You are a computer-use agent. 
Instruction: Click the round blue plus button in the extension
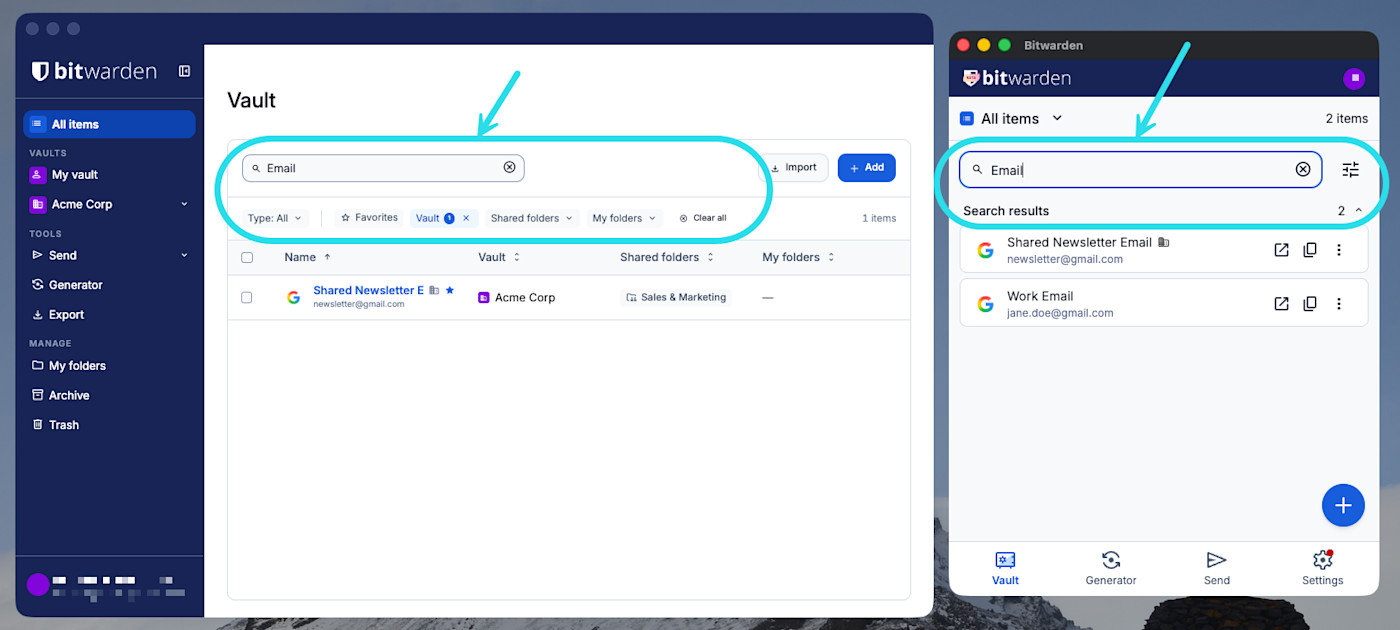[x=1343, y=505]
